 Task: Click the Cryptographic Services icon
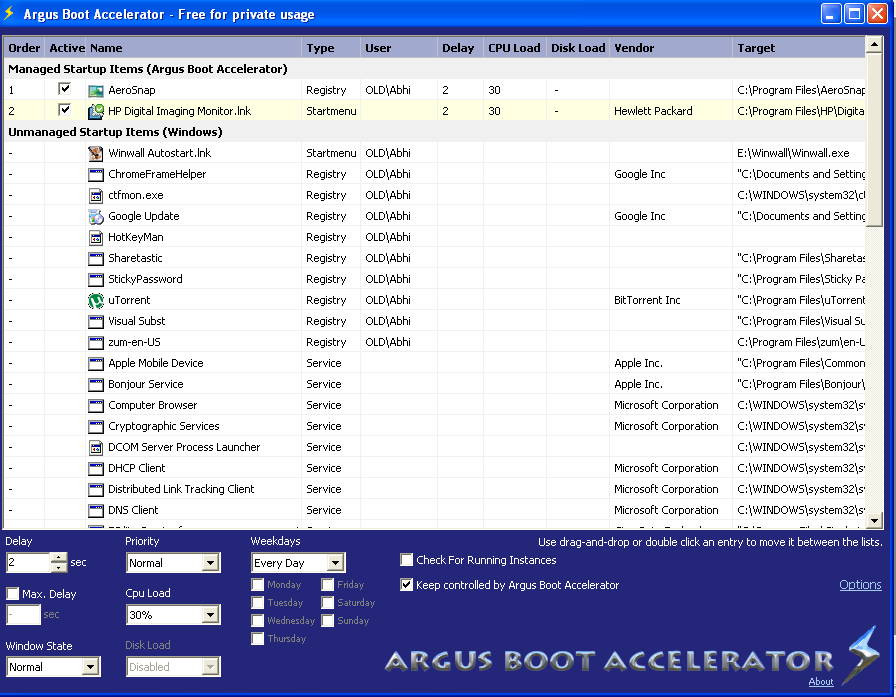(x=96, y=426)
